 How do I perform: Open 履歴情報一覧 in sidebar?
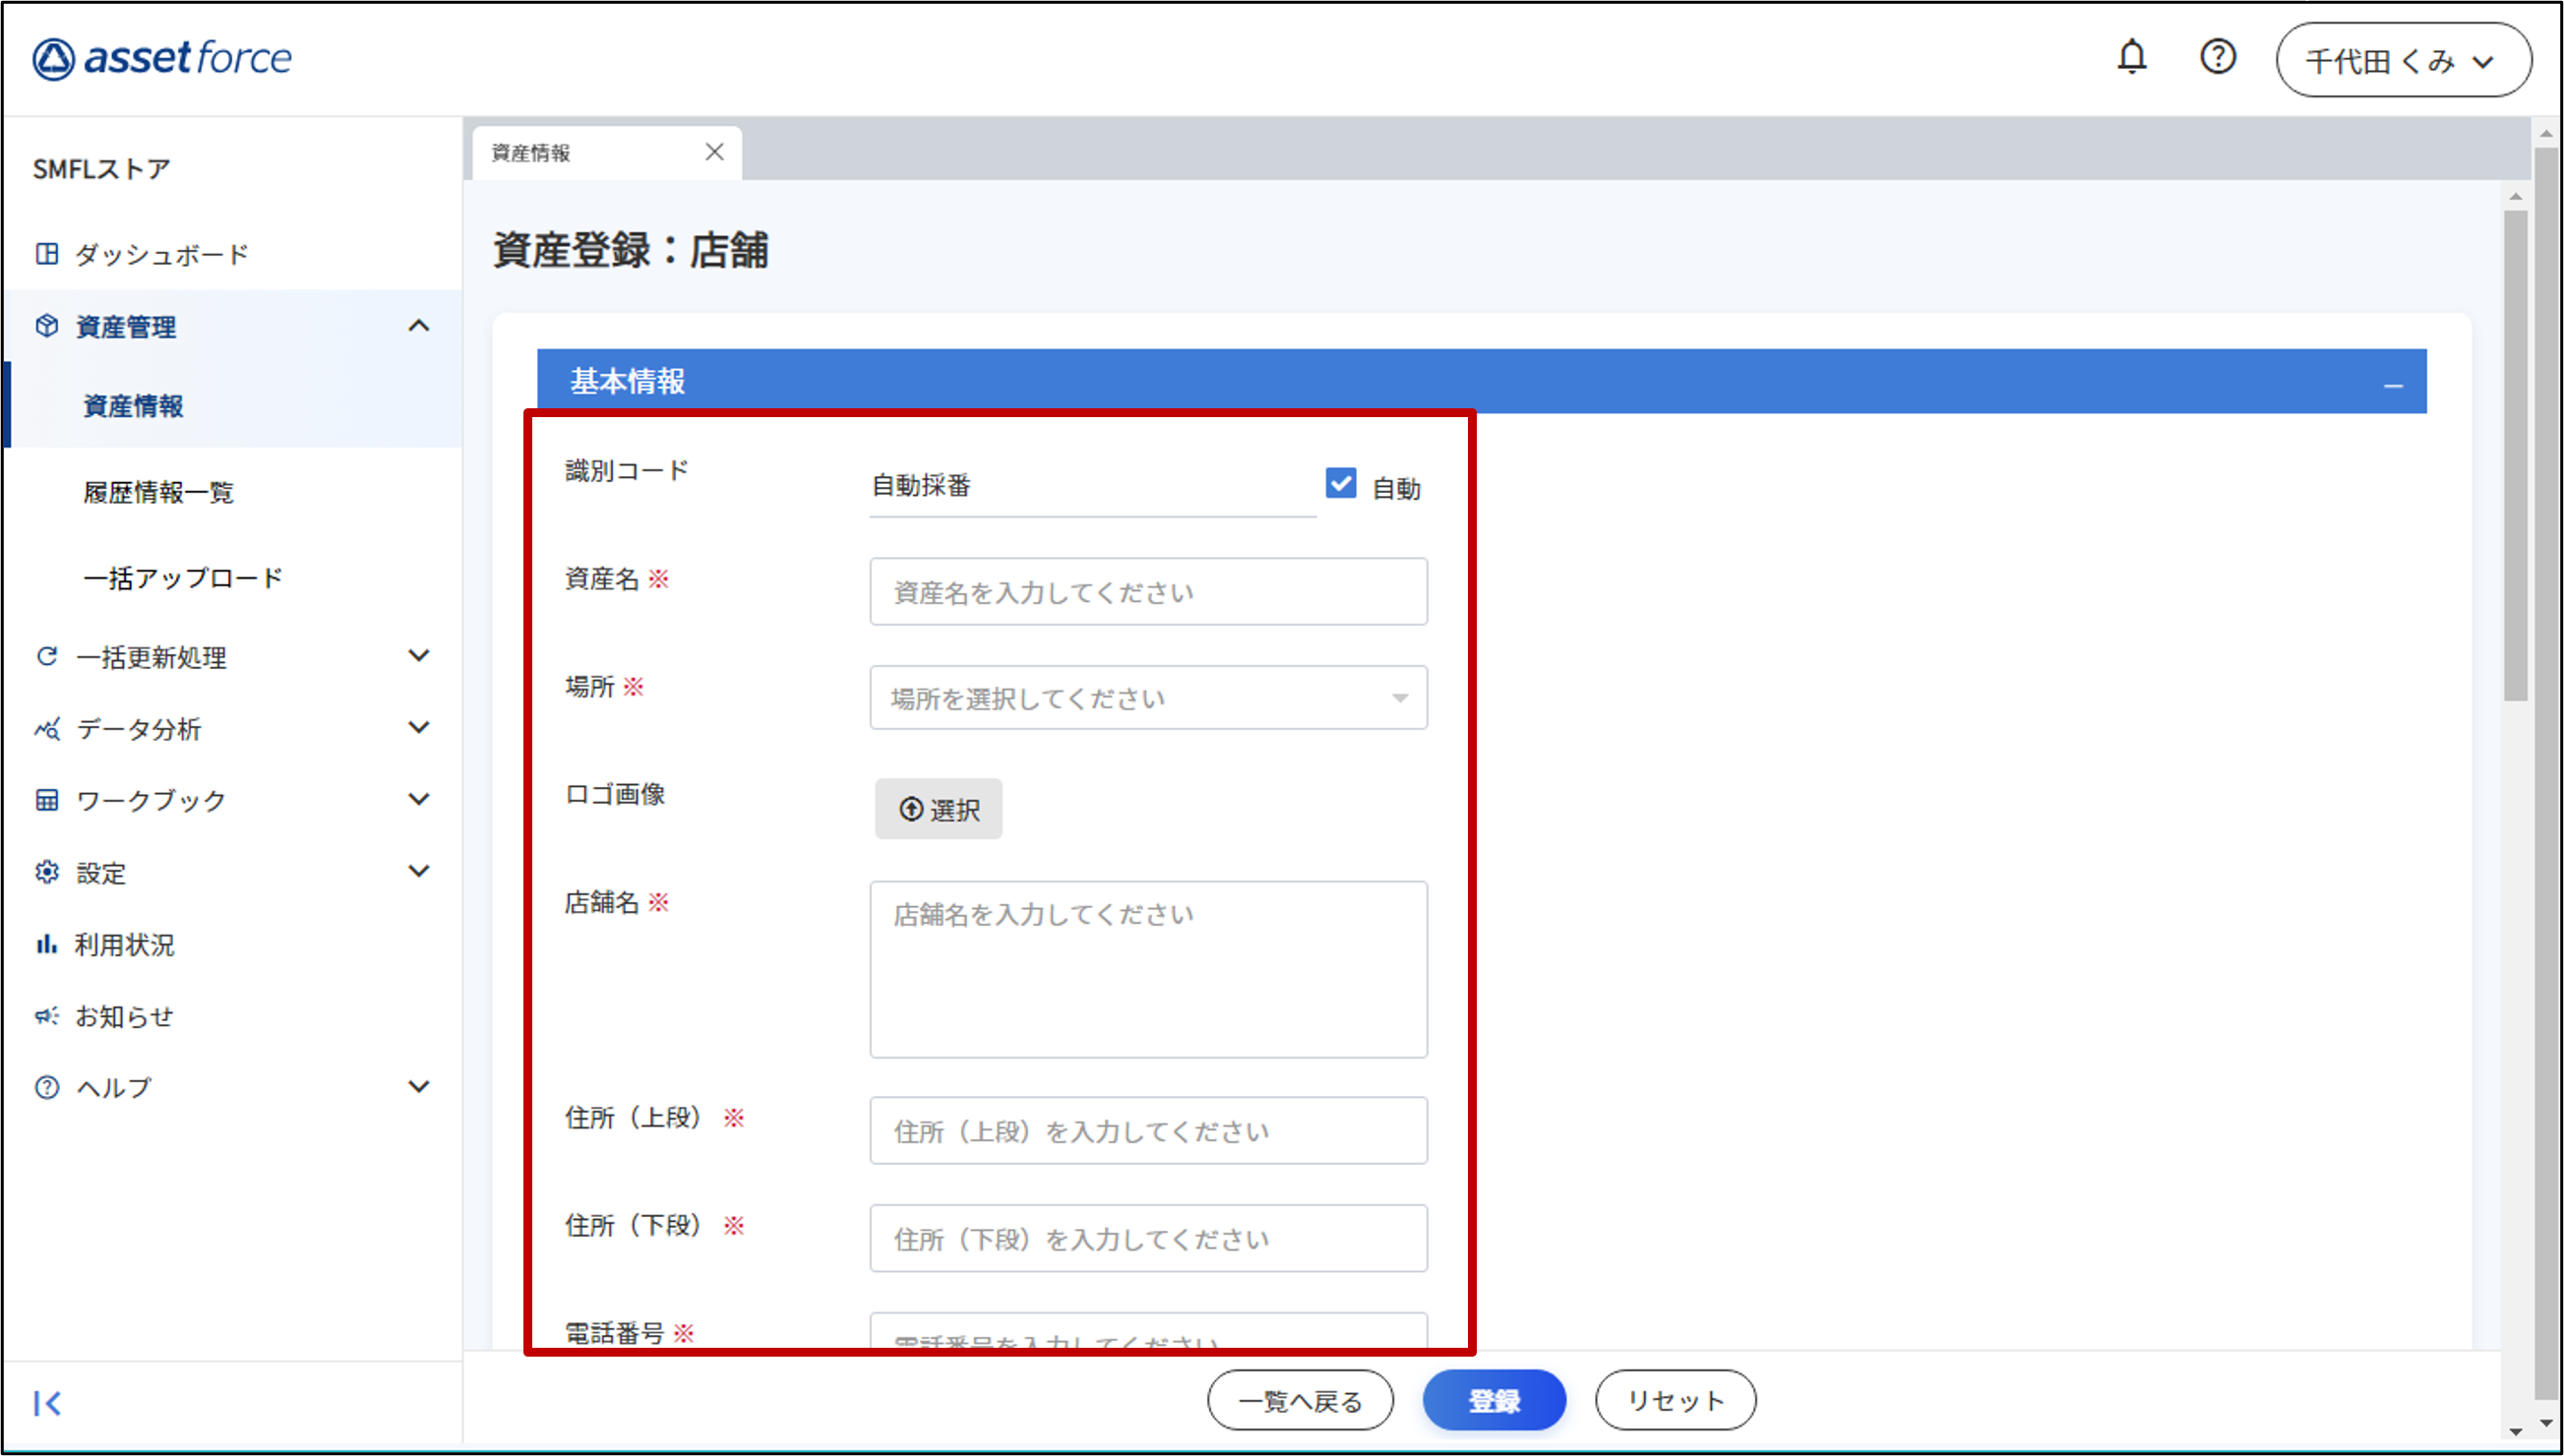(158, 492)
